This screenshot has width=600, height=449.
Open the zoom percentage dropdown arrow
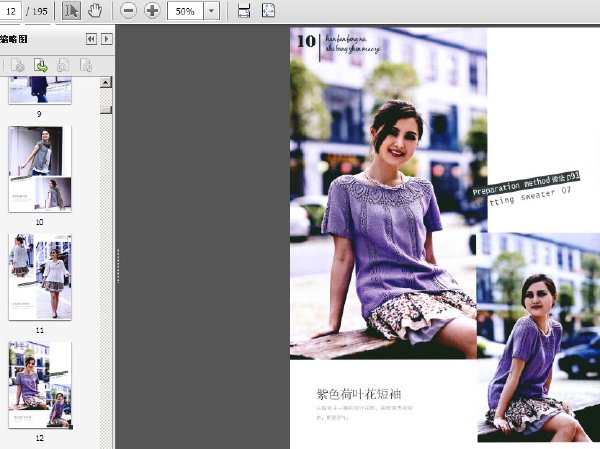(211, 11)
